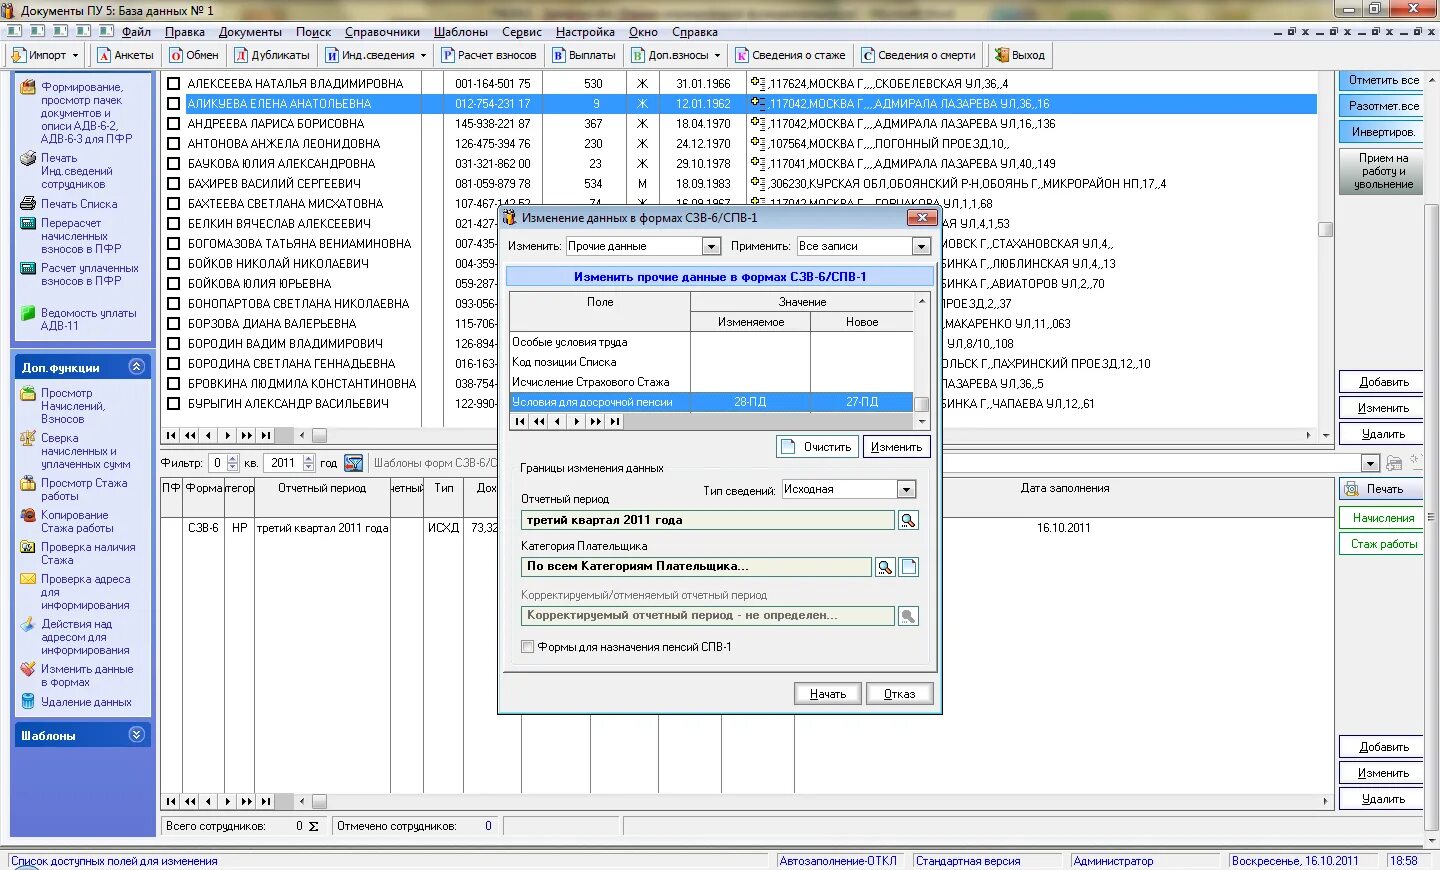The height and width of the screenshot is (870, 1440).
Task: Select row Условия для досрочной пенсии
Action: [x=711, y=402]
